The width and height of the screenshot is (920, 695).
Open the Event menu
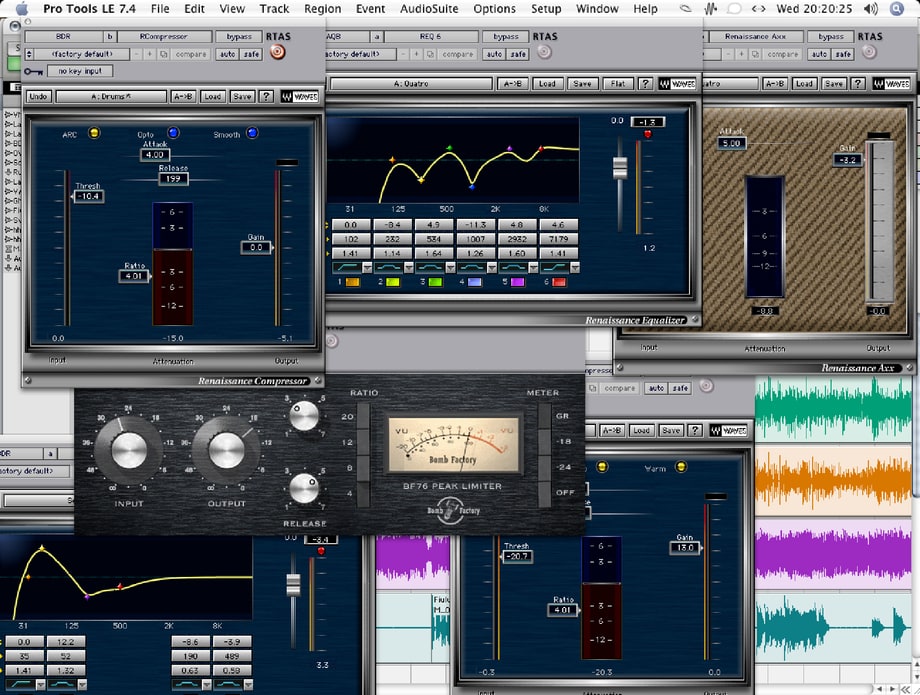(370, 9)
